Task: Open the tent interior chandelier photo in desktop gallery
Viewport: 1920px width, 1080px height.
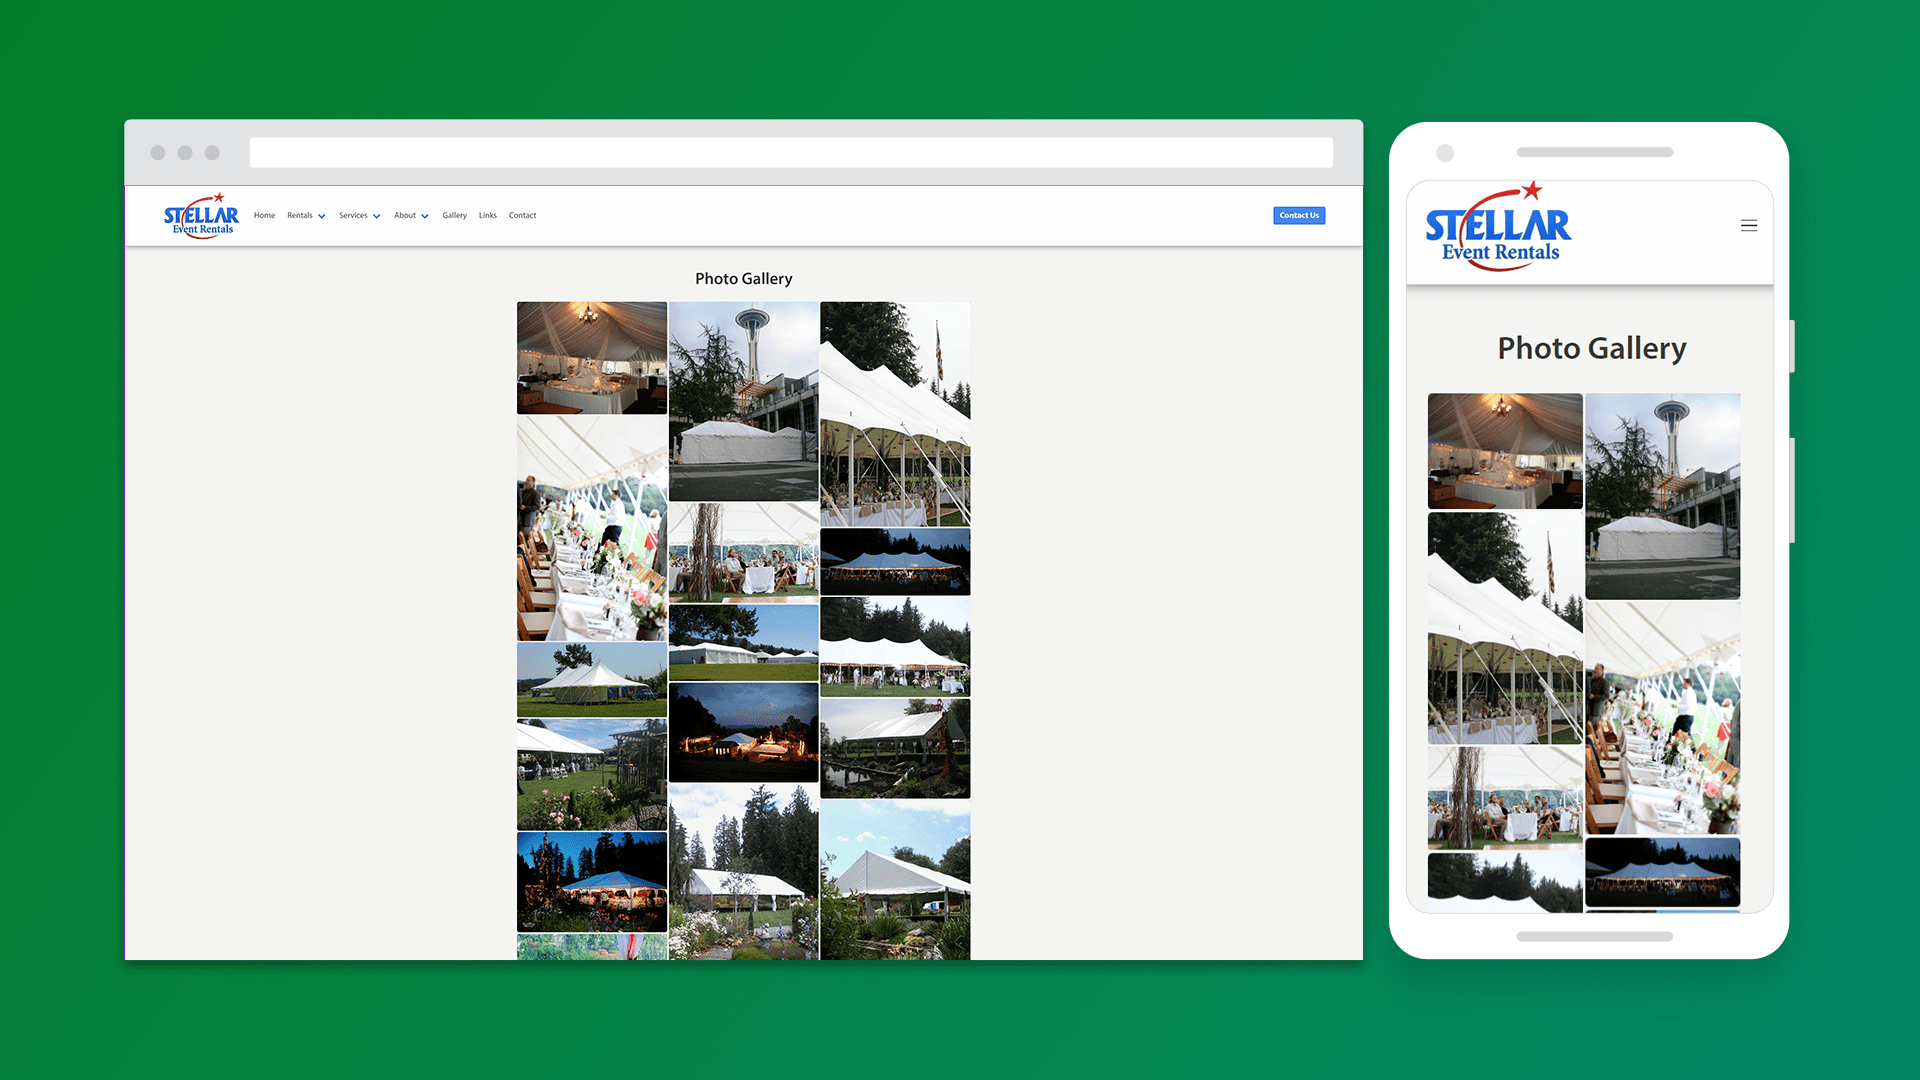Action: (x=592, y=358)
